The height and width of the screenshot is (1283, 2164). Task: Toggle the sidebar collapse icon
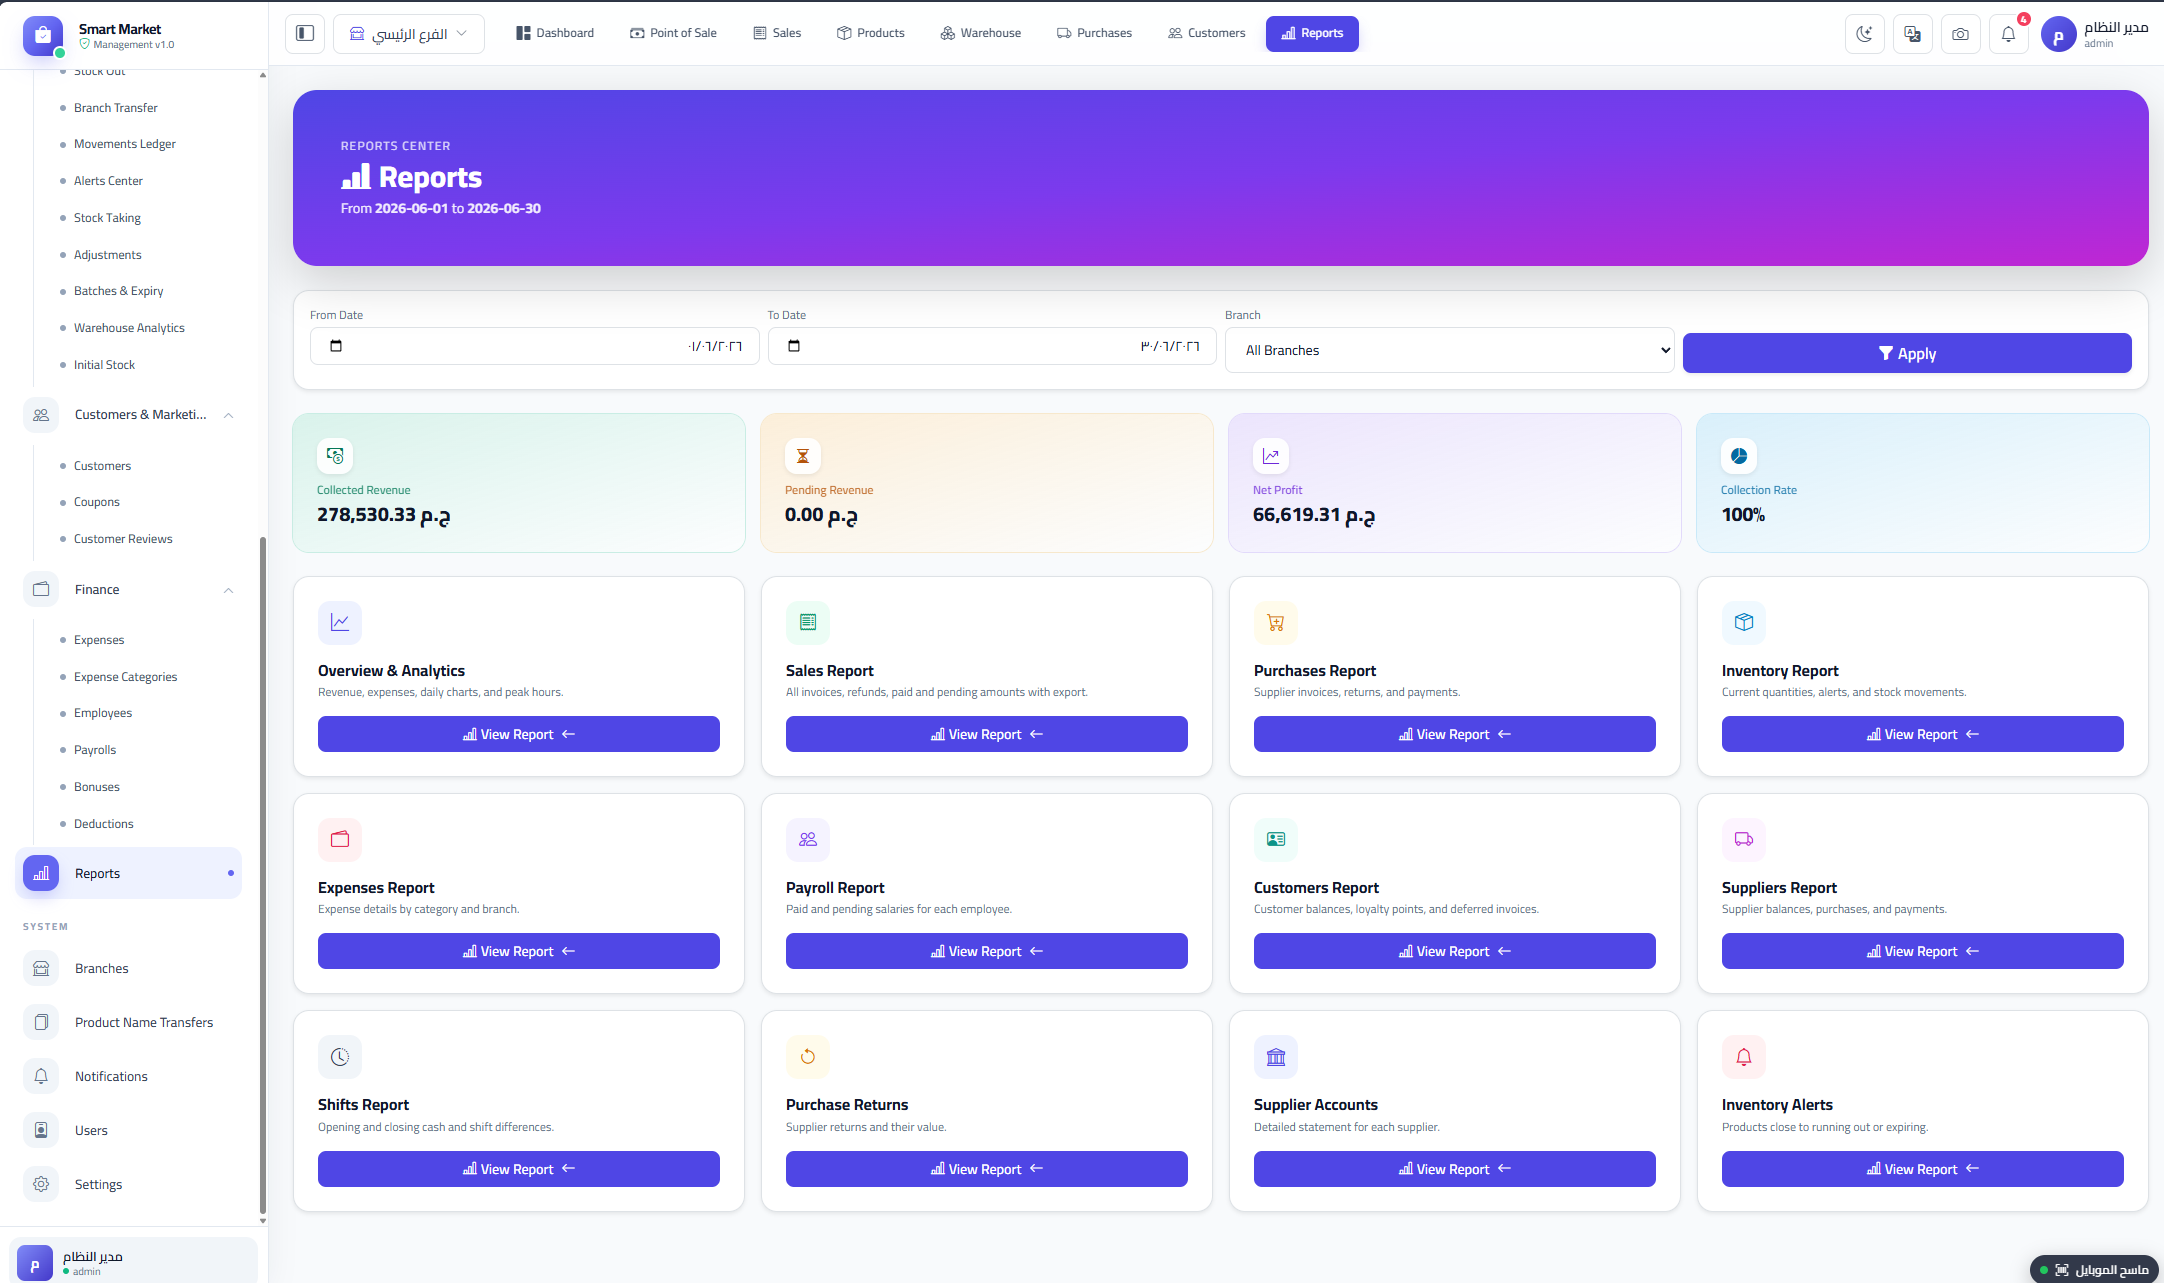point(305,33)
